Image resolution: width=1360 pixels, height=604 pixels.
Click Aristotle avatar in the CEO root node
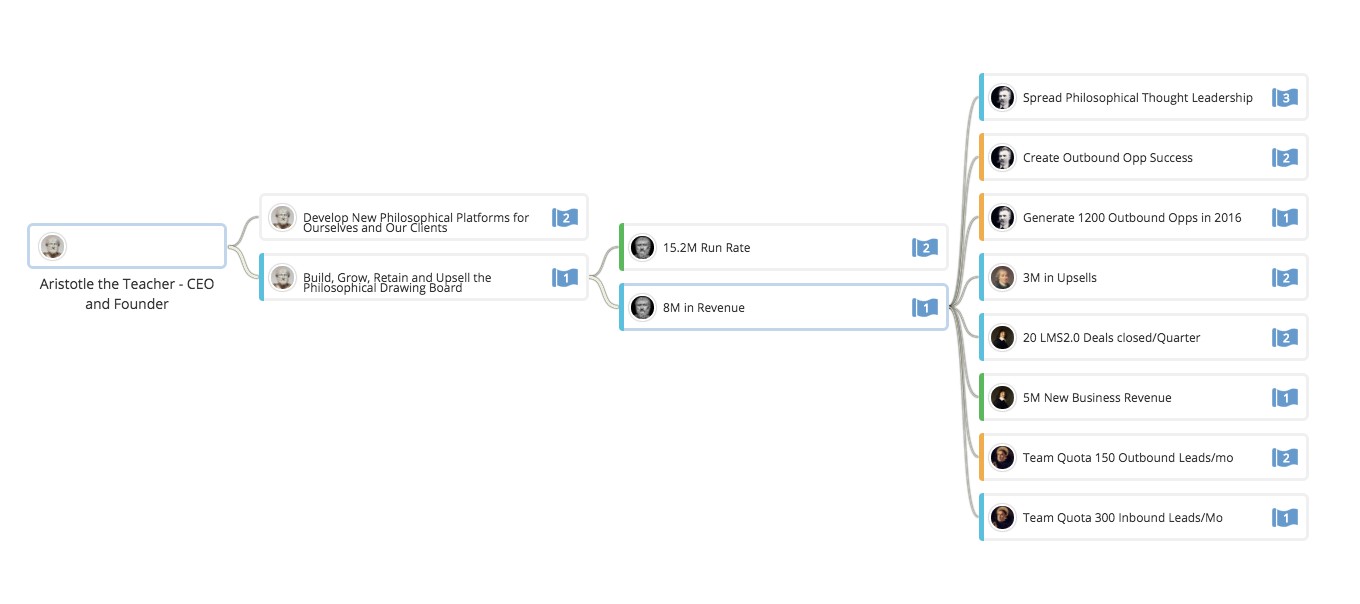pyautogui.click(x=53, y=247)
